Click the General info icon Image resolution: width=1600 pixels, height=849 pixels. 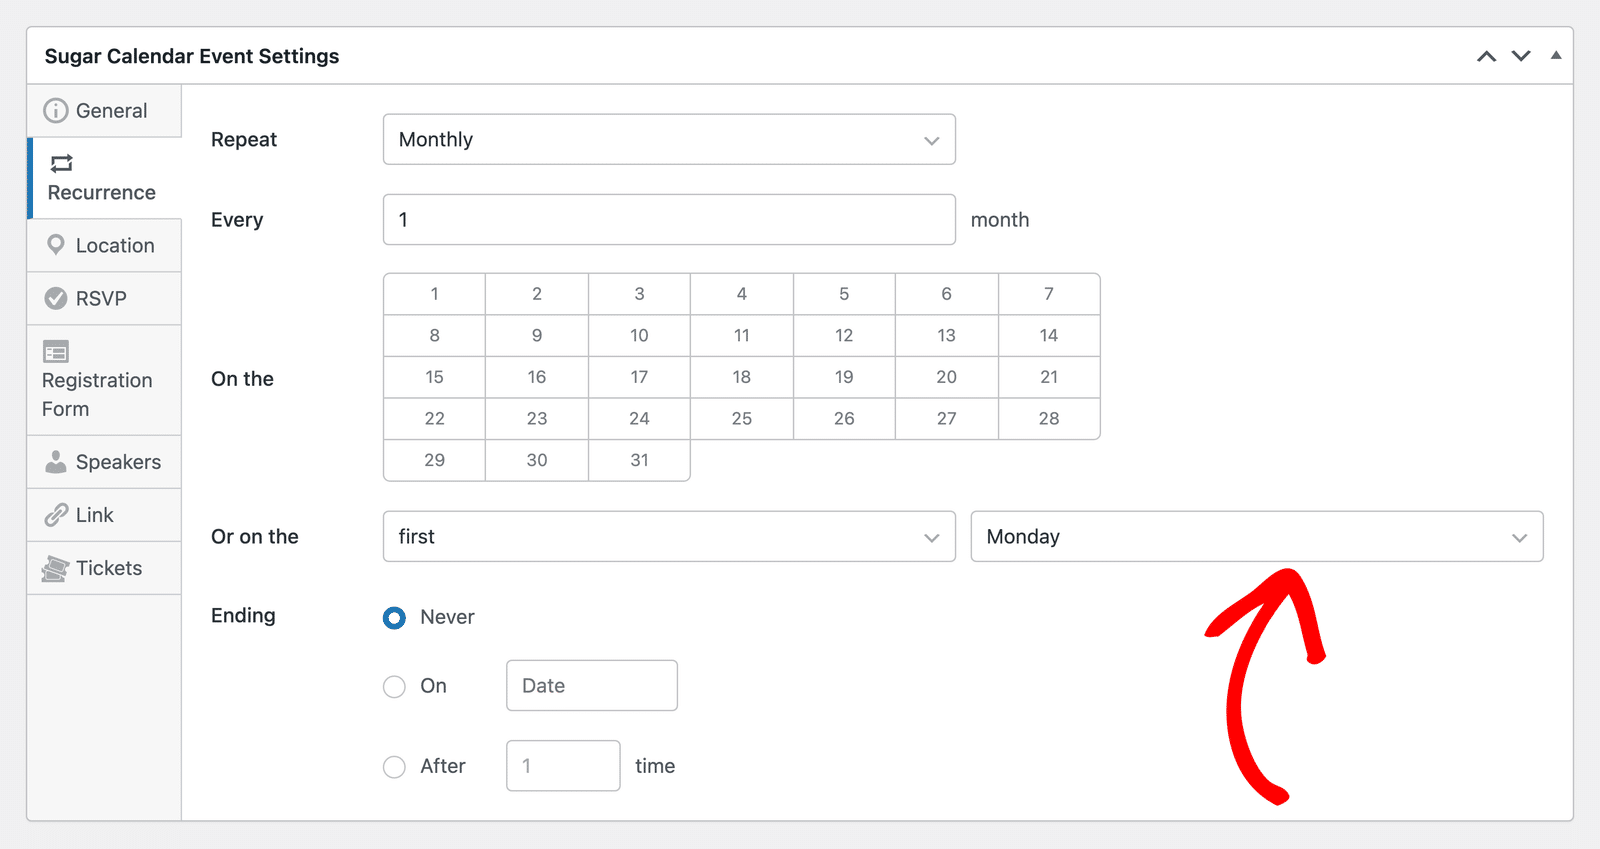coord(56,110)
